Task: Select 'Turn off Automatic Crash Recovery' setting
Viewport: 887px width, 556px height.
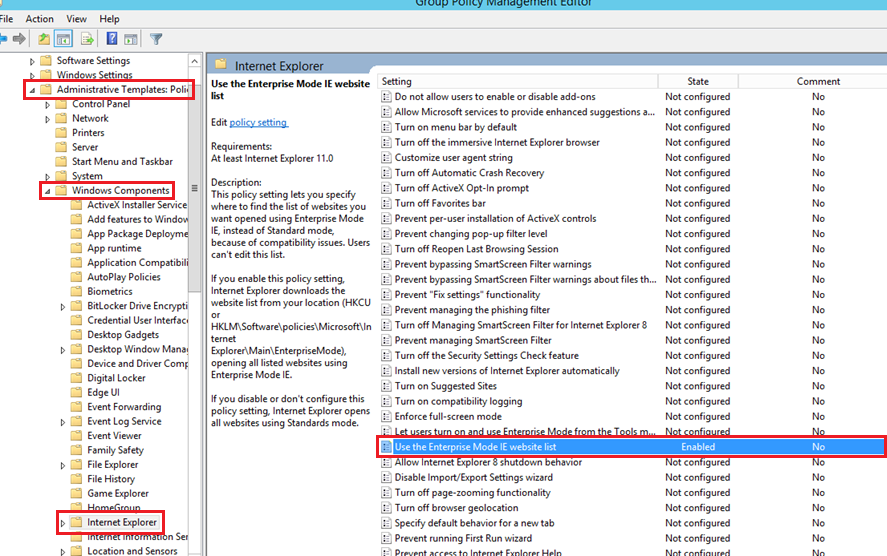Action: [469, 173]
